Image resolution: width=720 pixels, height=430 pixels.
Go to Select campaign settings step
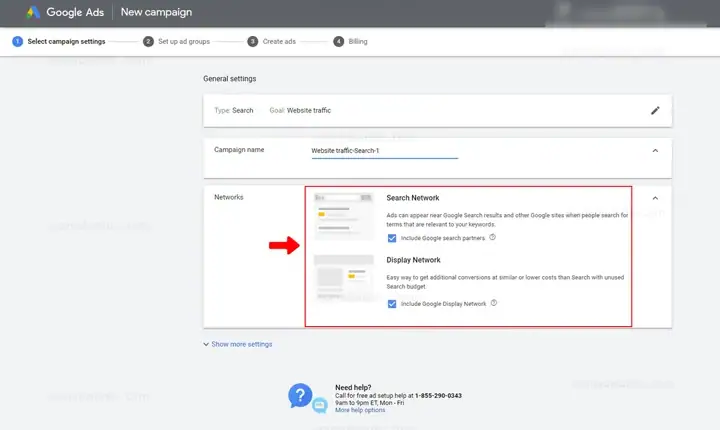point(66,41)
